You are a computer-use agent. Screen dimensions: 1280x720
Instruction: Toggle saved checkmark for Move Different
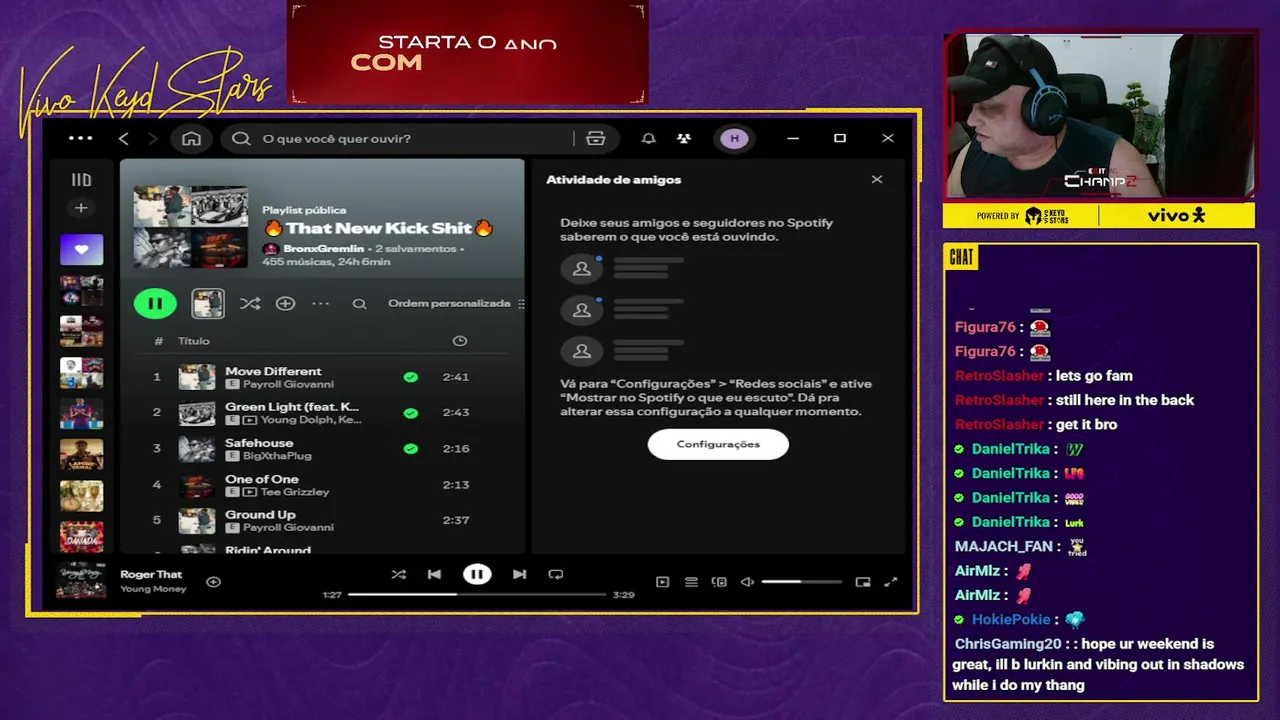[410, 377]
